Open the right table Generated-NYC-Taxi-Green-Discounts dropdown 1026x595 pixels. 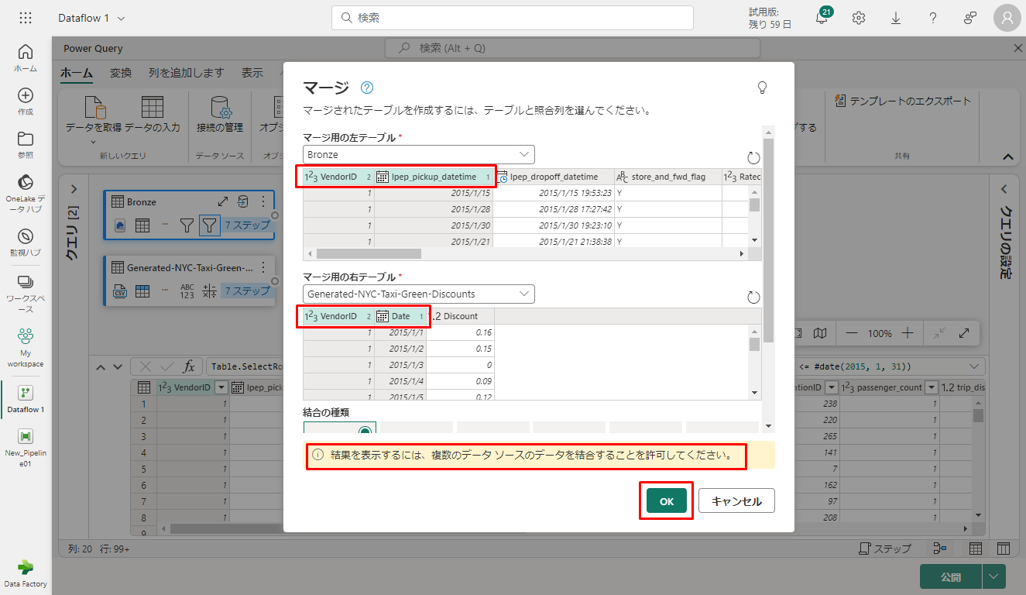pyautogui.click(x=524, y=294)
